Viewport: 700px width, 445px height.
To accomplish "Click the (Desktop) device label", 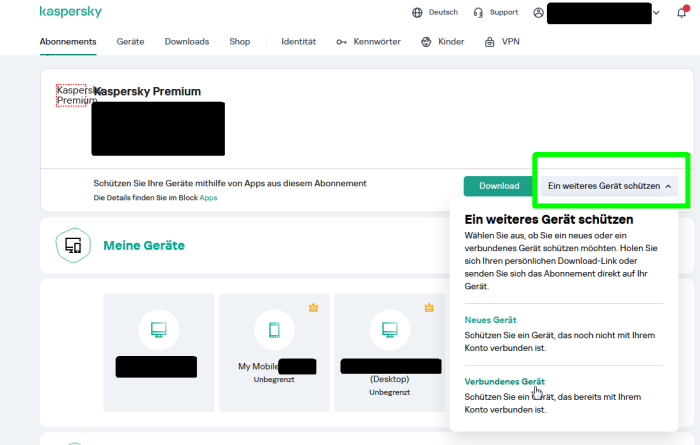I will point(390,379).
